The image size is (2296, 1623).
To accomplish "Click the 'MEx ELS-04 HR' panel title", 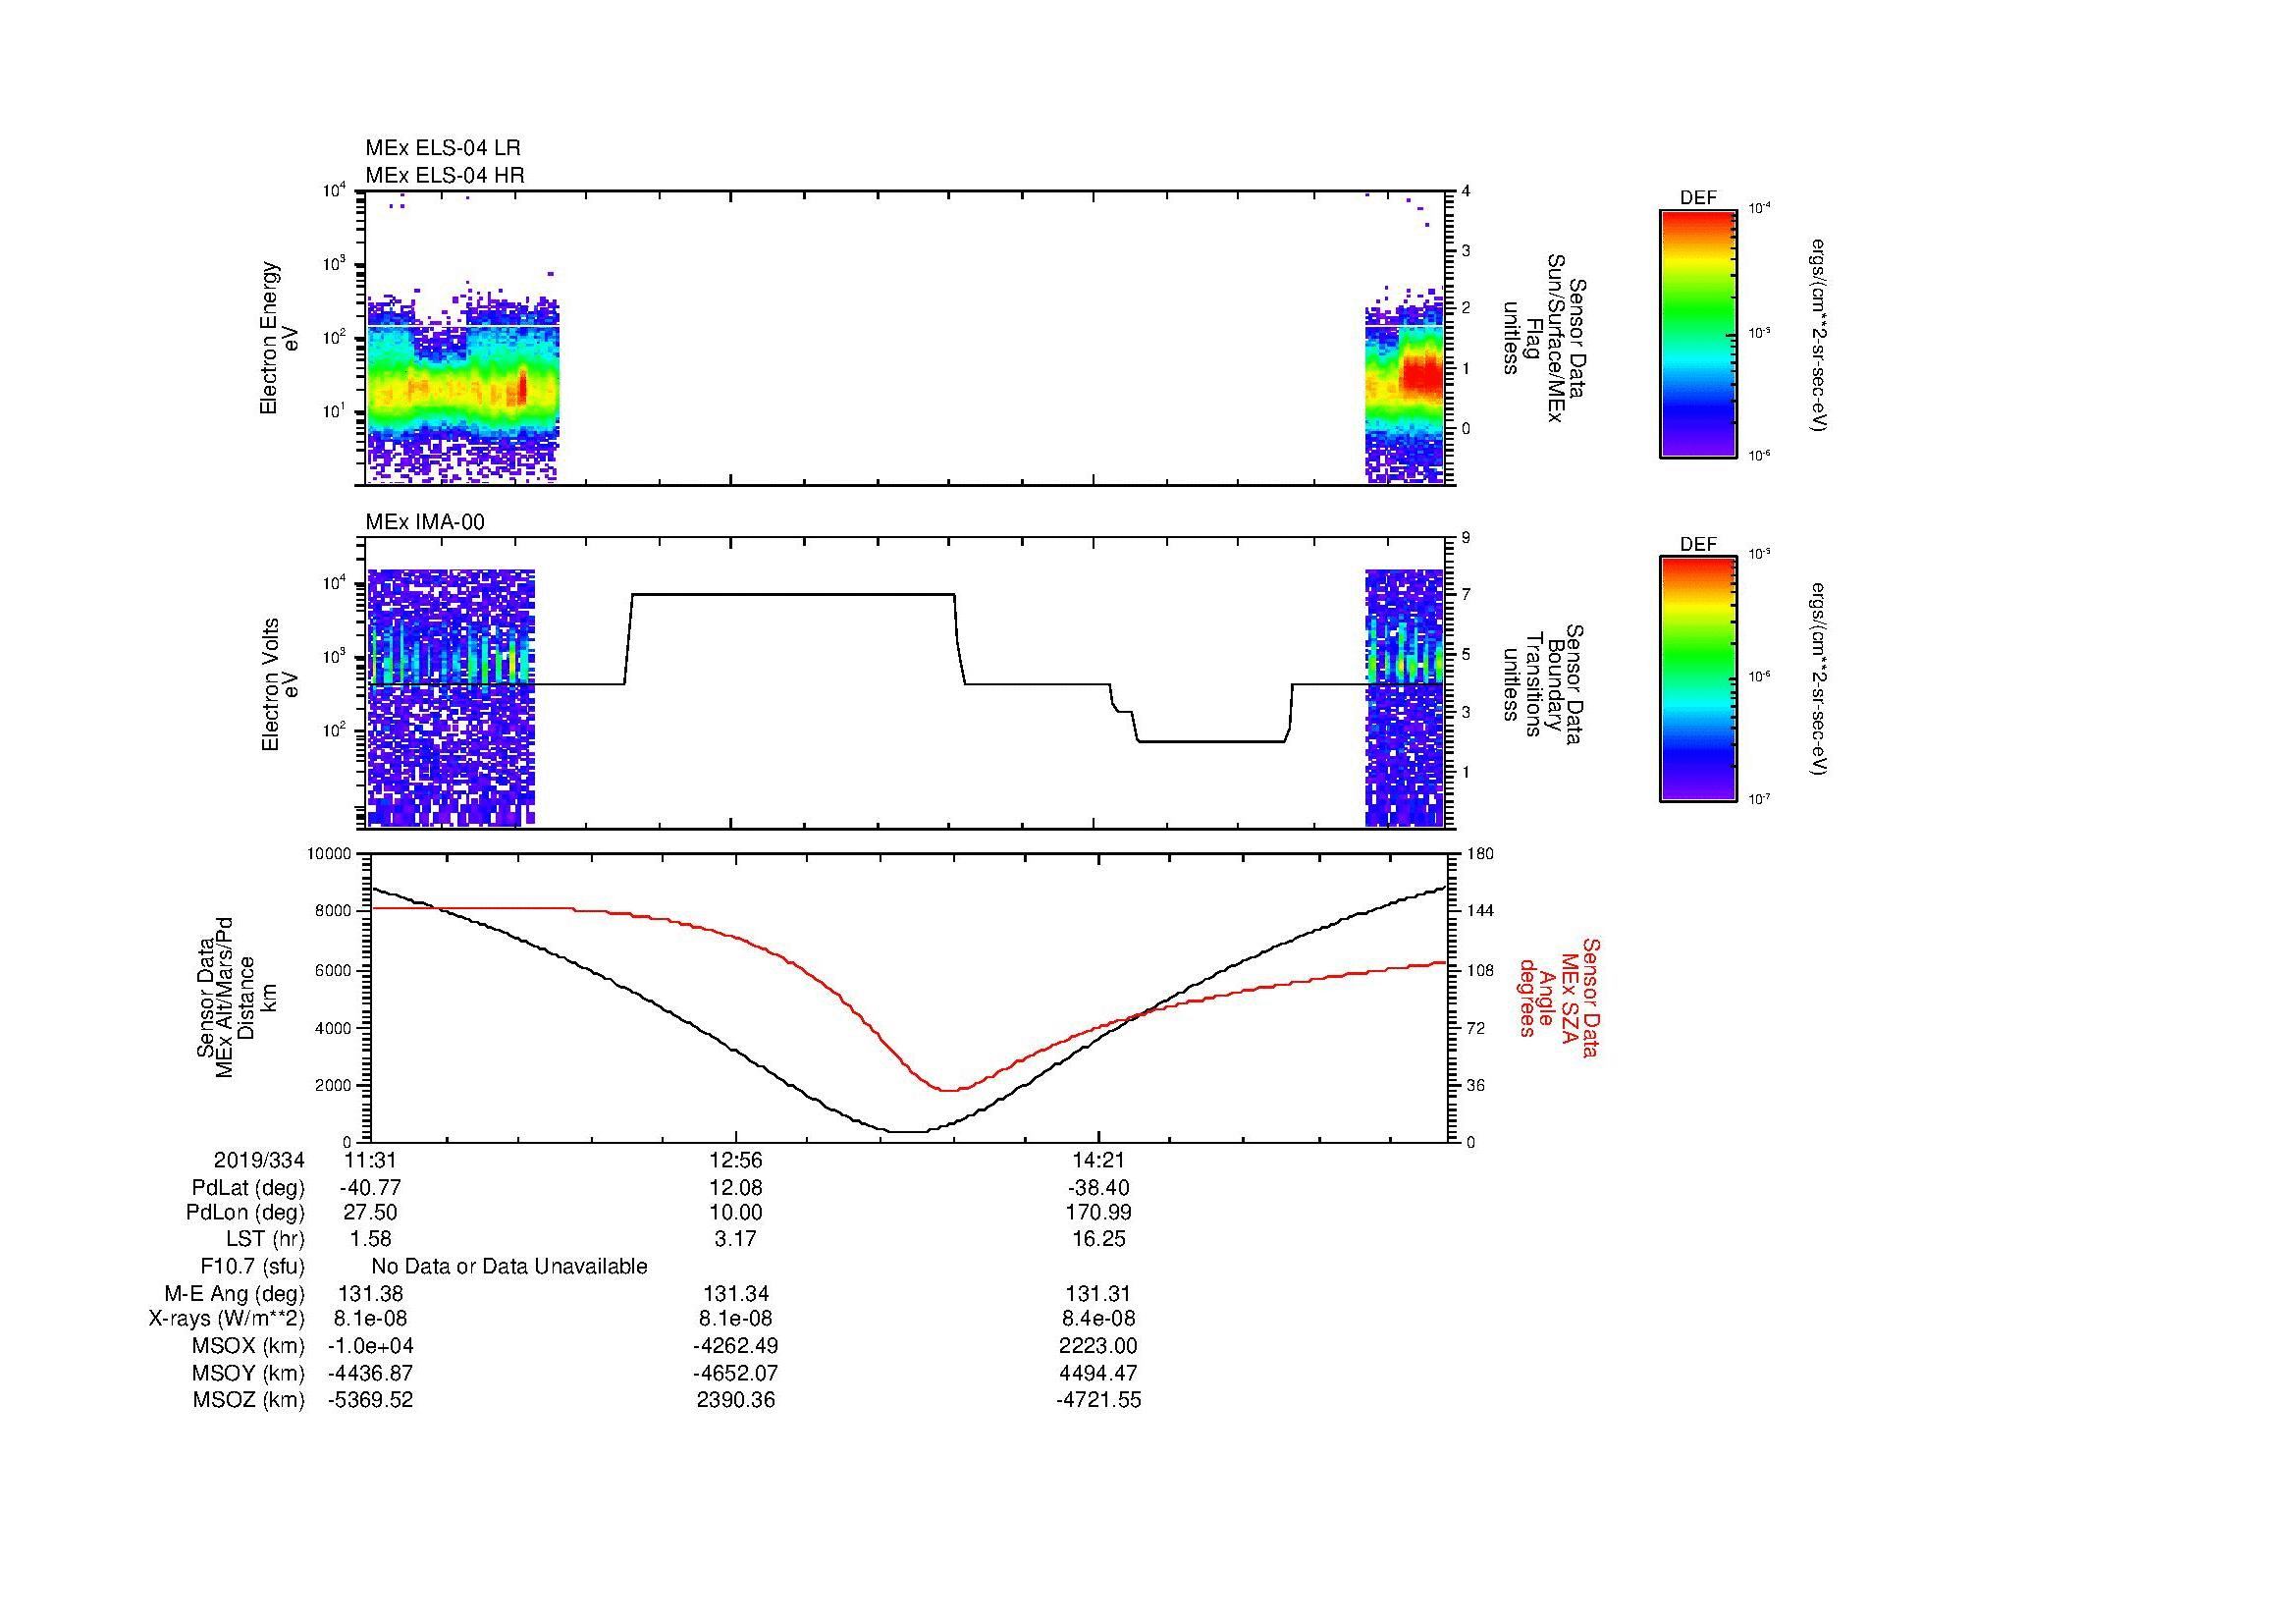I will pyautogui.click(x=444, y=175).
